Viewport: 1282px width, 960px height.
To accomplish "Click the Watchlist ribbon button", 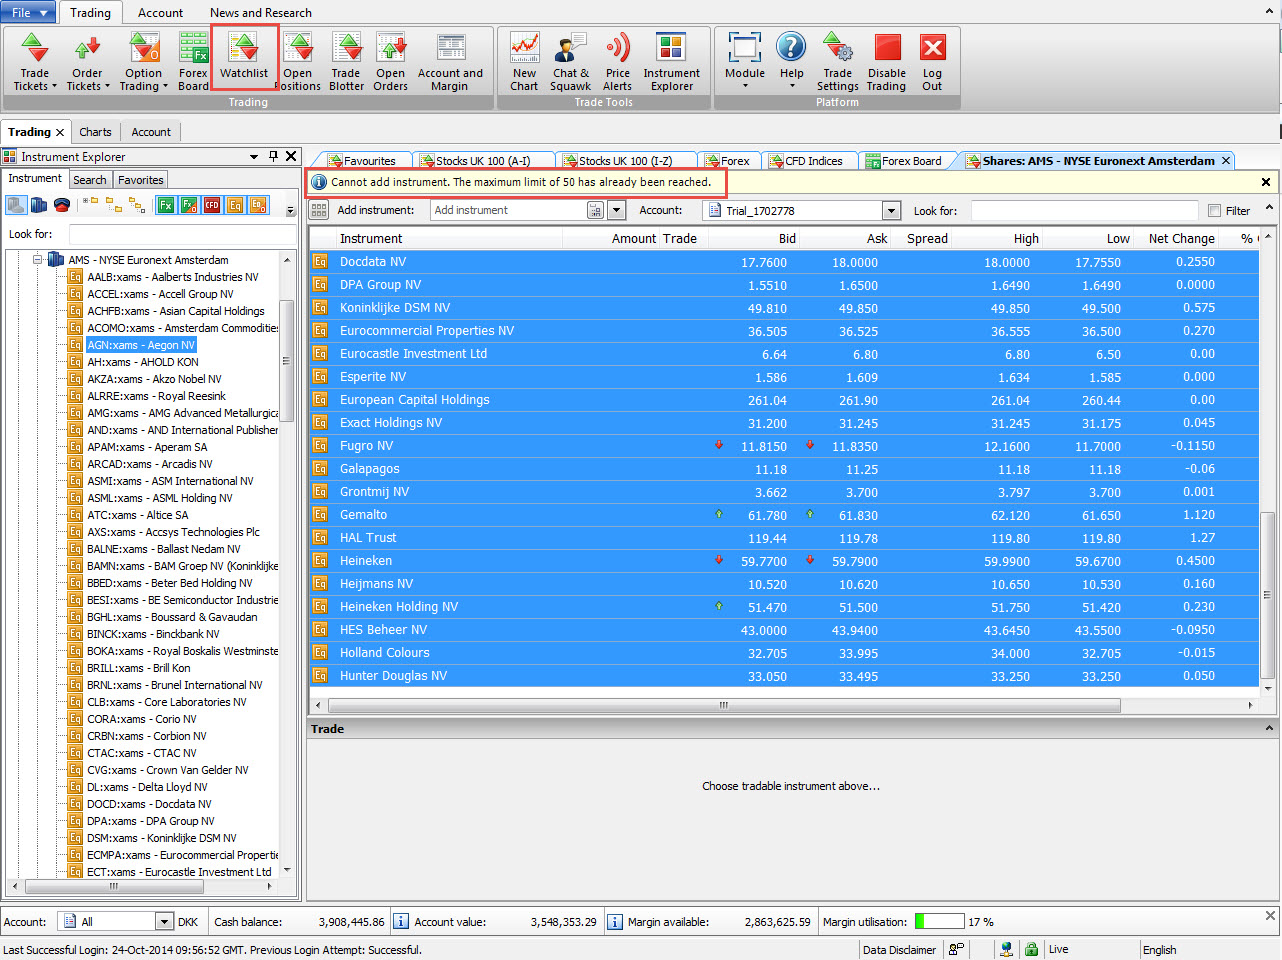I will (244, 58).
